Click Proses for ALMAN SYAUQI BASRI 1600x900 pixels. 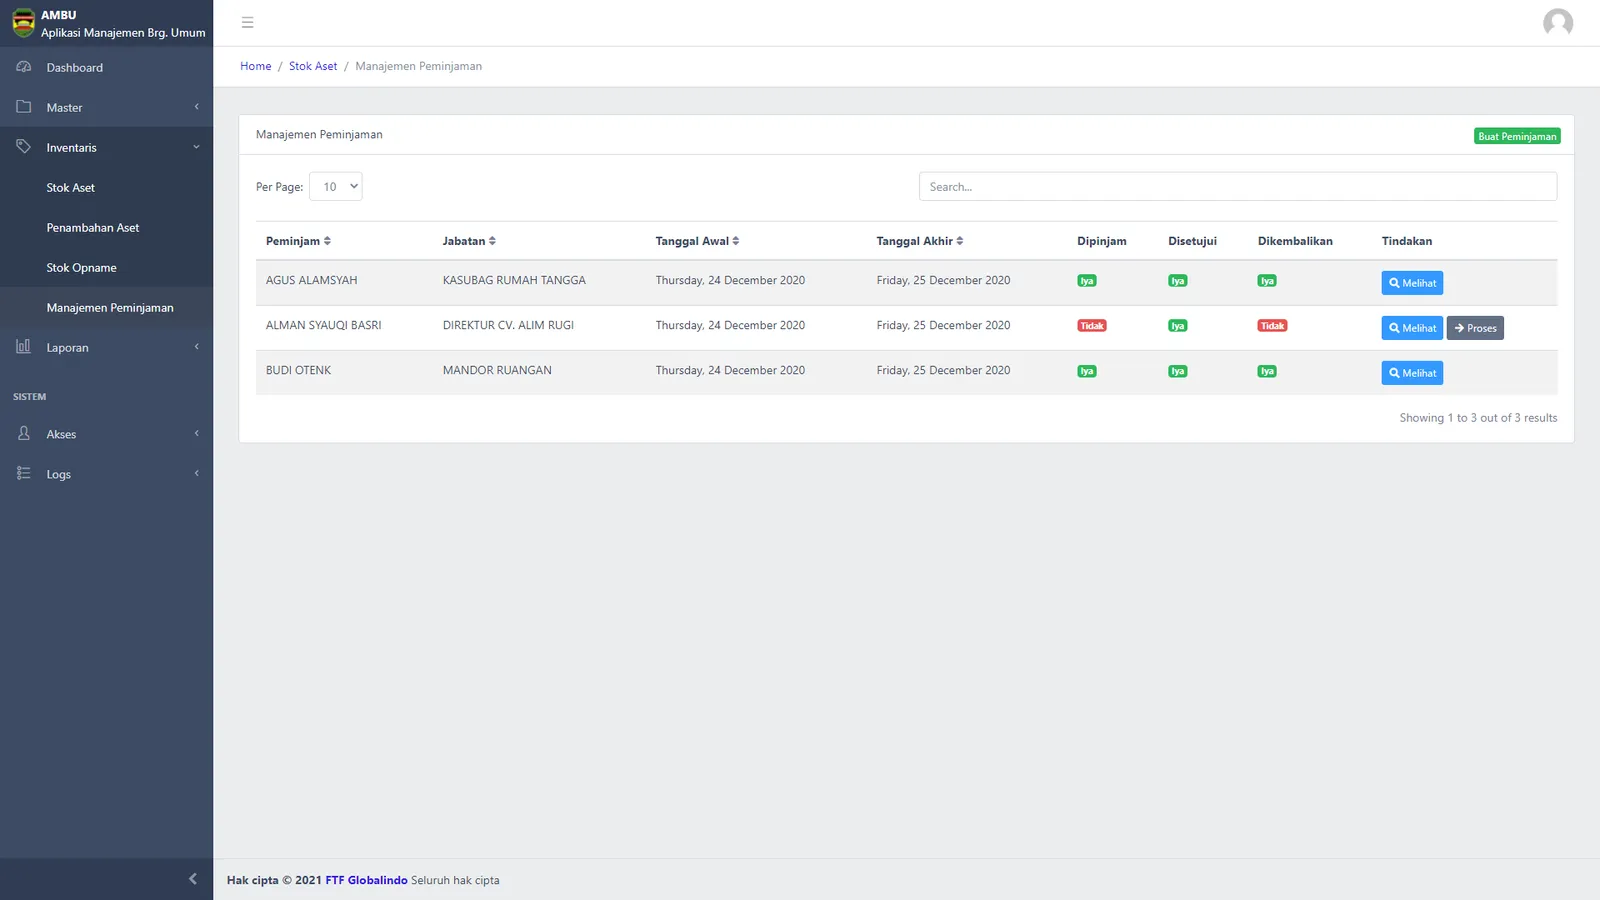(1475, 328)
